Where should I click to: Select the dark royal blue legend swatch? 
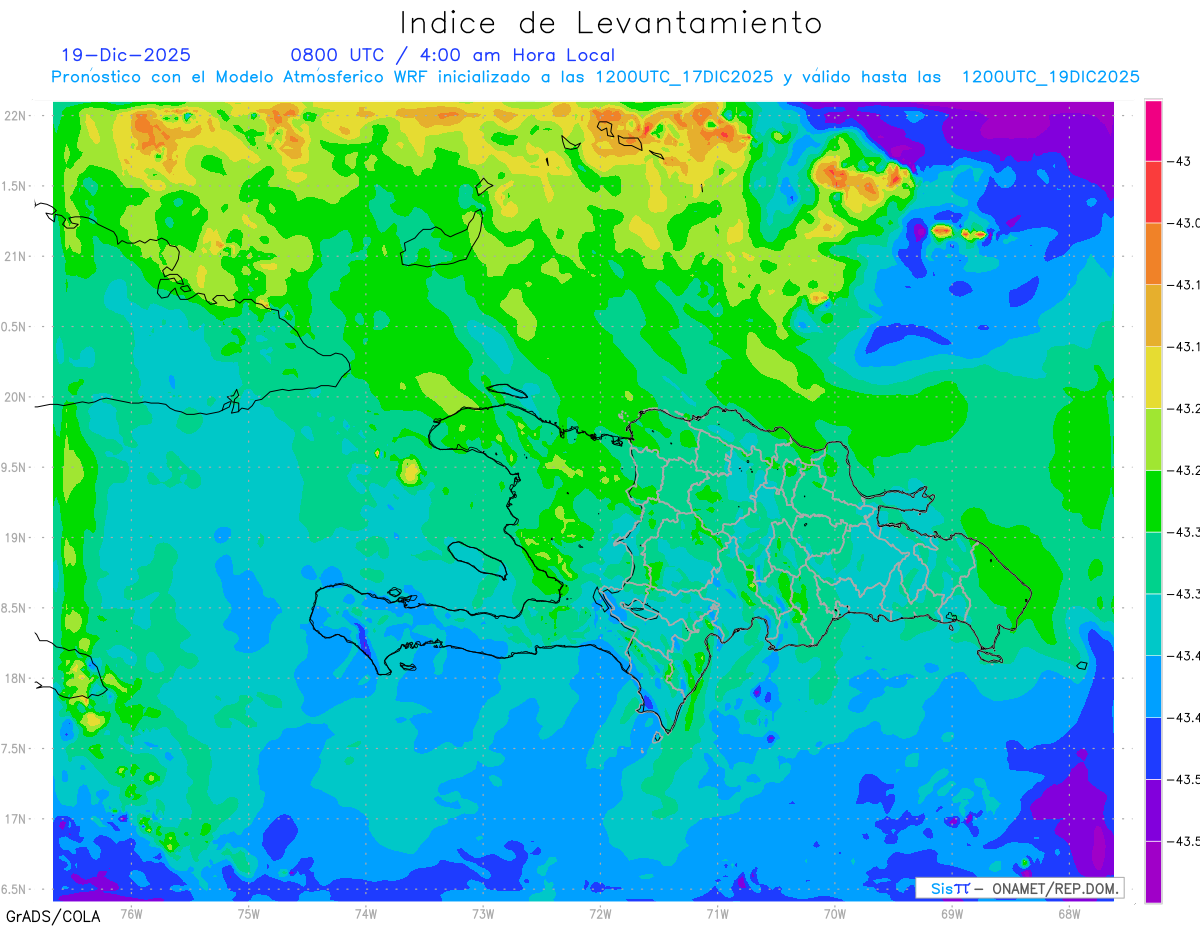click(x=1153, y=748)
